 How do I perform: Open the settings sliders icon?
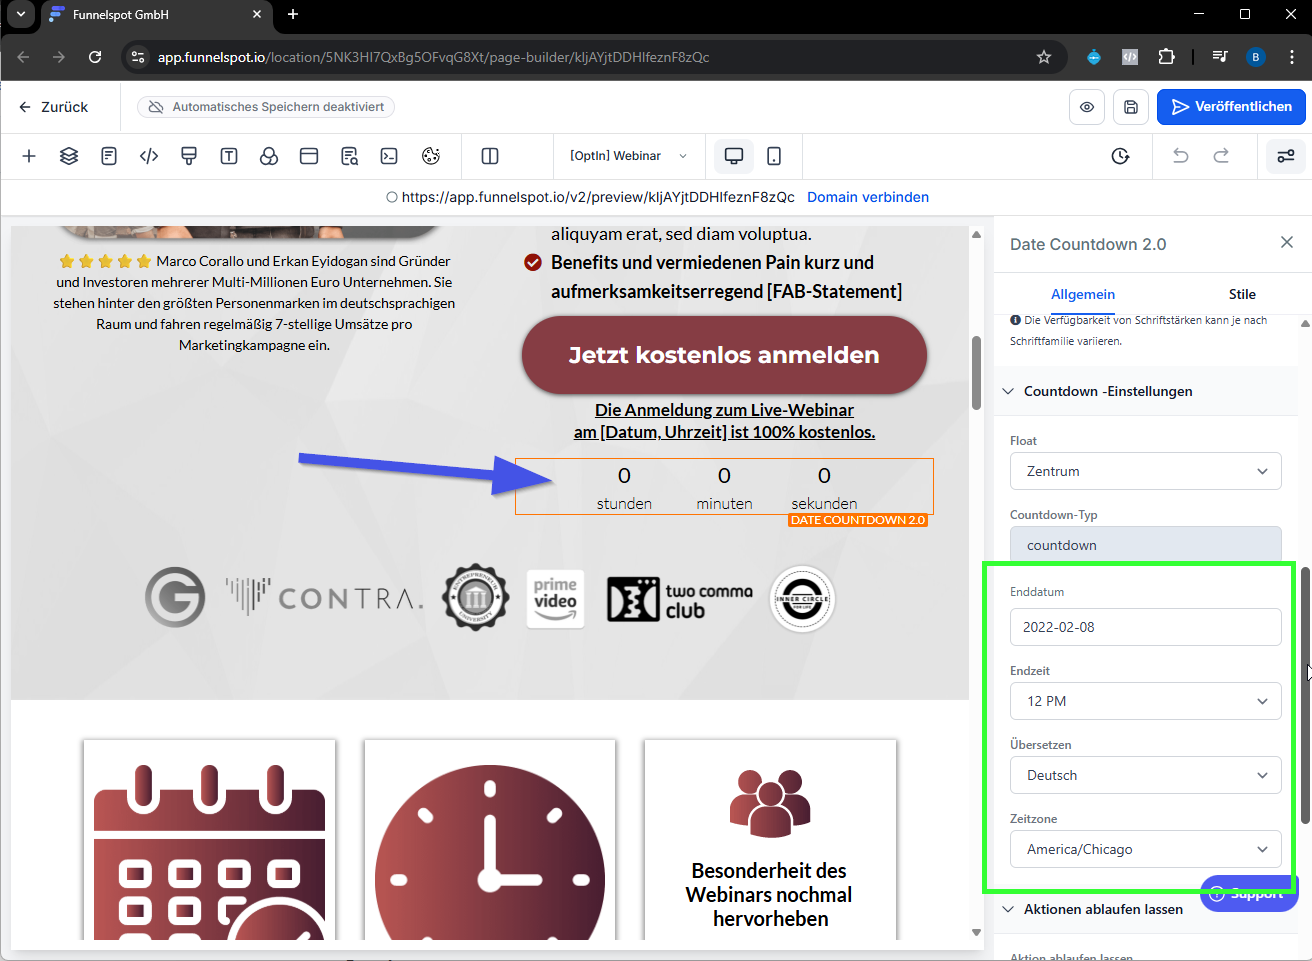pyautogui.click(x=1285, y=156)
